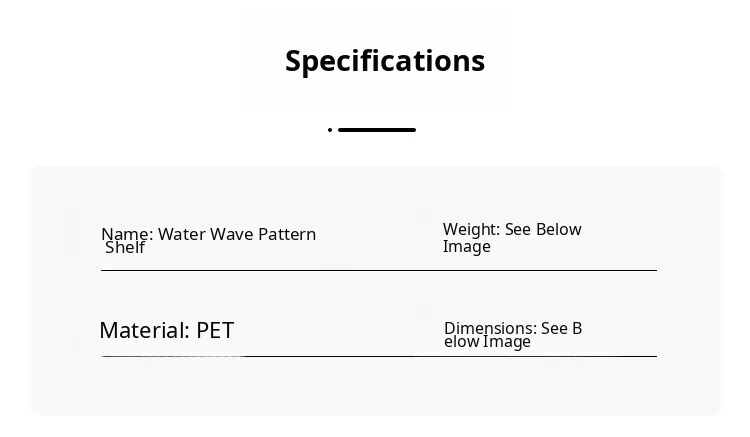Click the word Image under Weight
Image resolution: width=750 pixels, height=437 pixels.
(x=467, y=247)
